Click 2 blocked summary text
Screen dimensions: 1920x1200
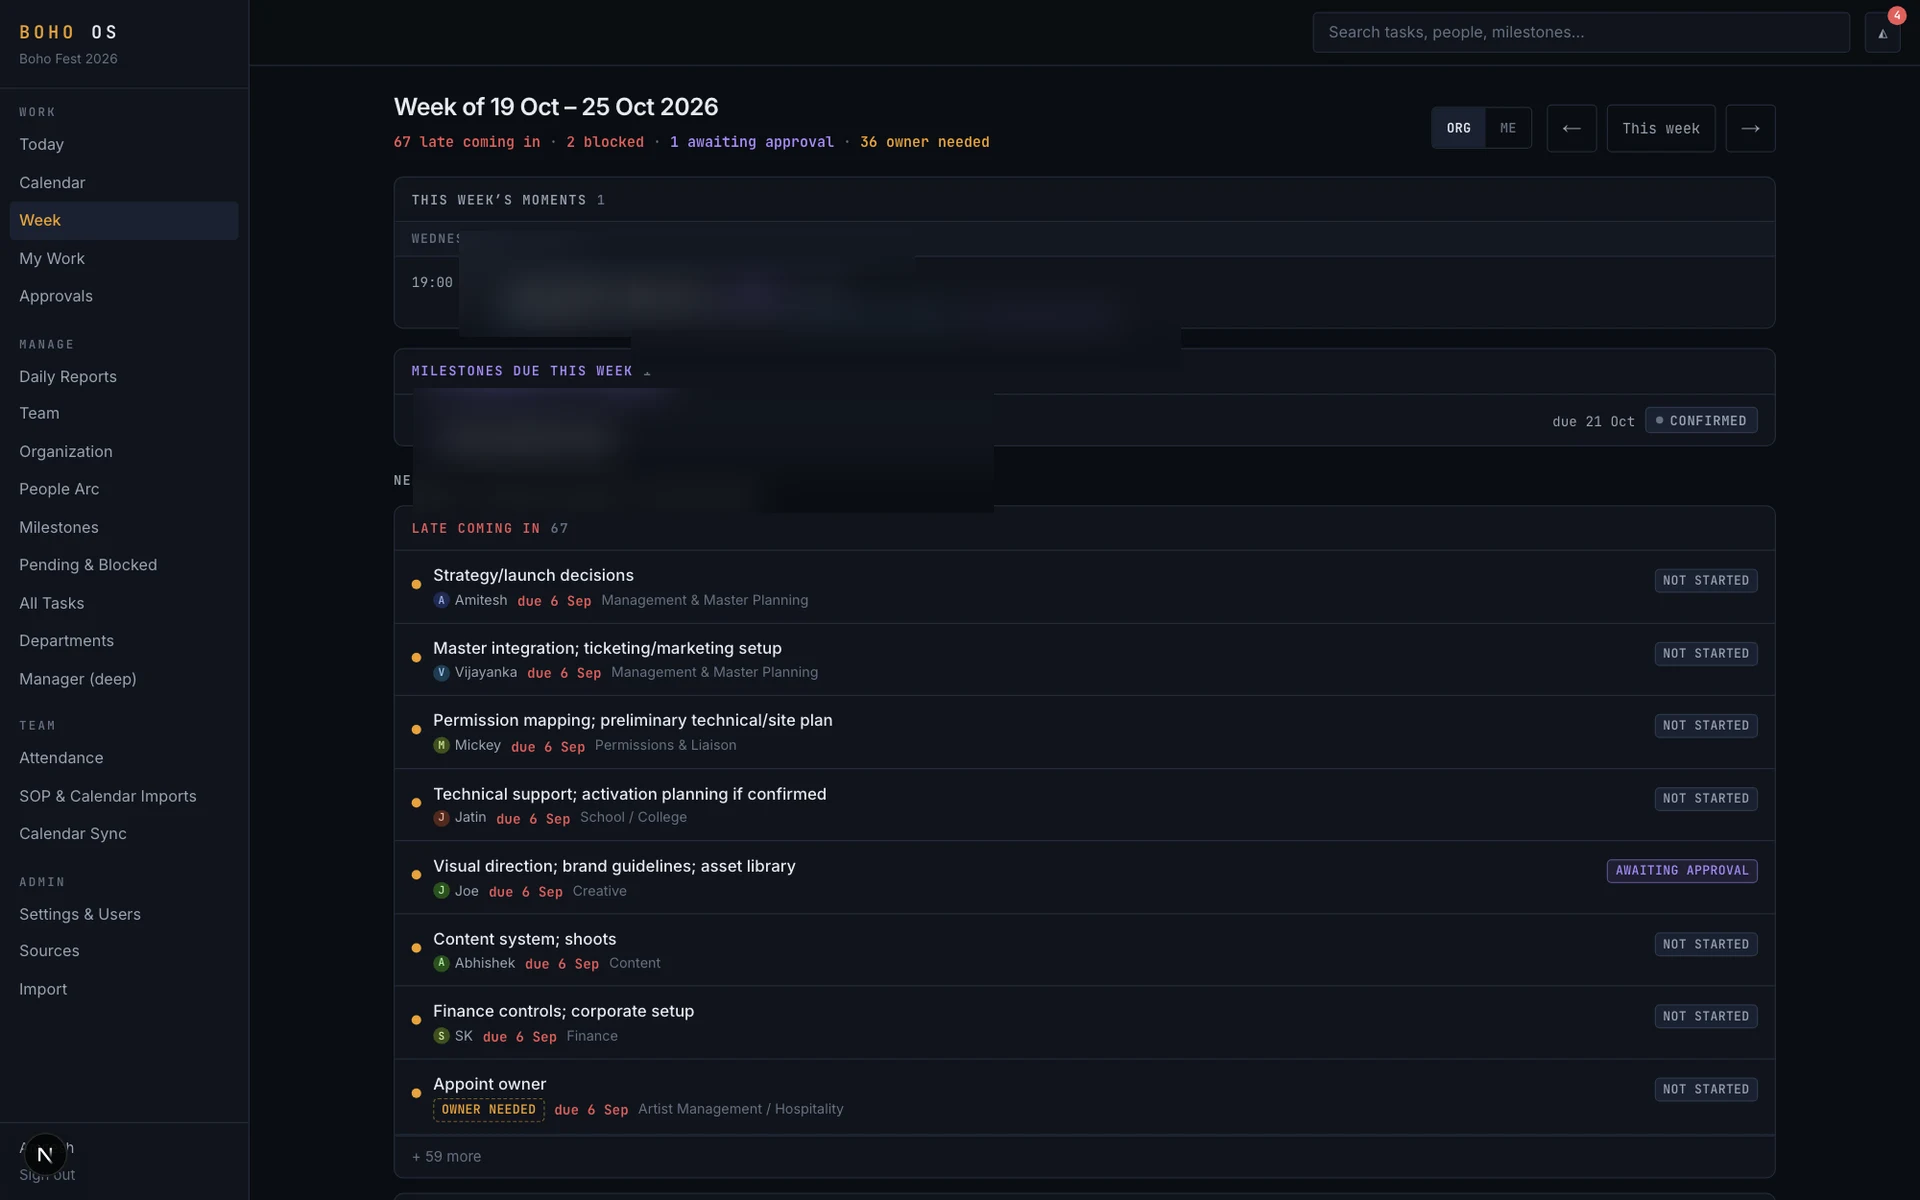tap(605, 142)
